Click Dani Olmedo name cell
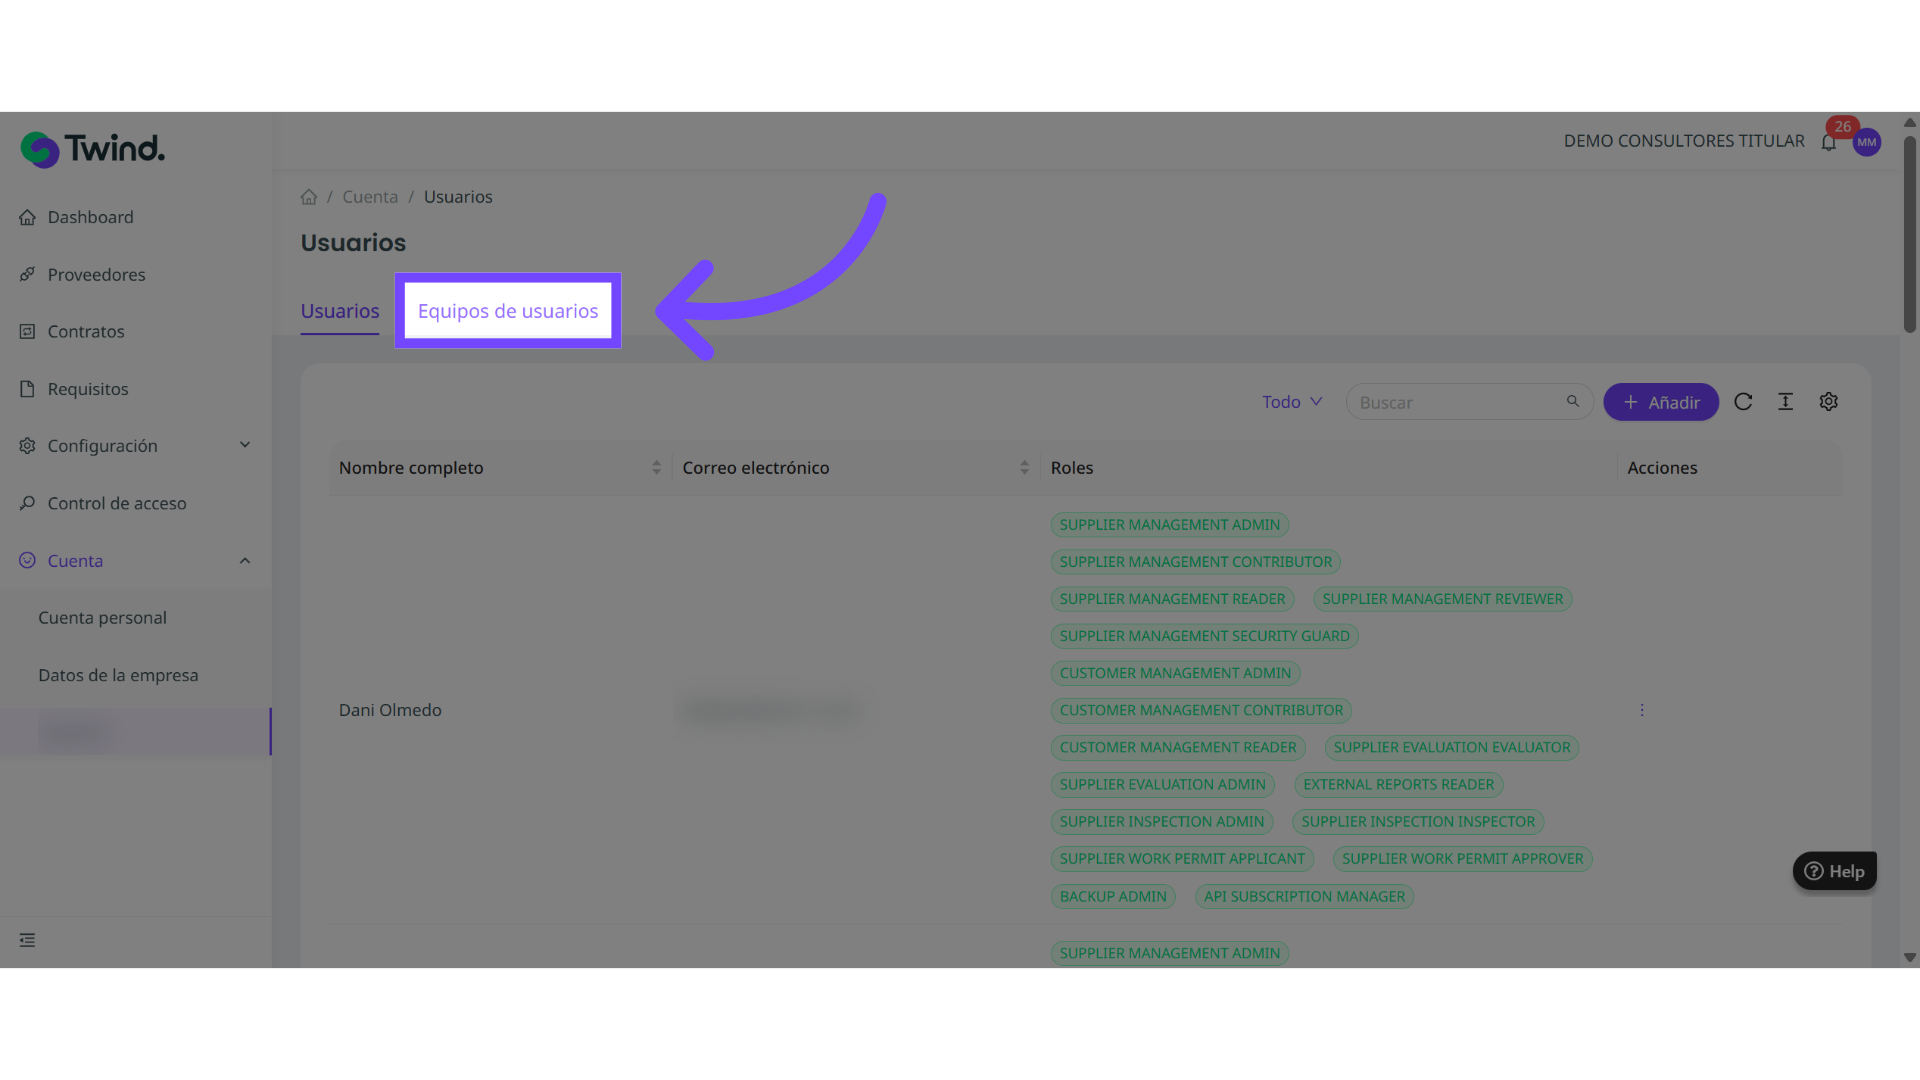 (390, 710)
